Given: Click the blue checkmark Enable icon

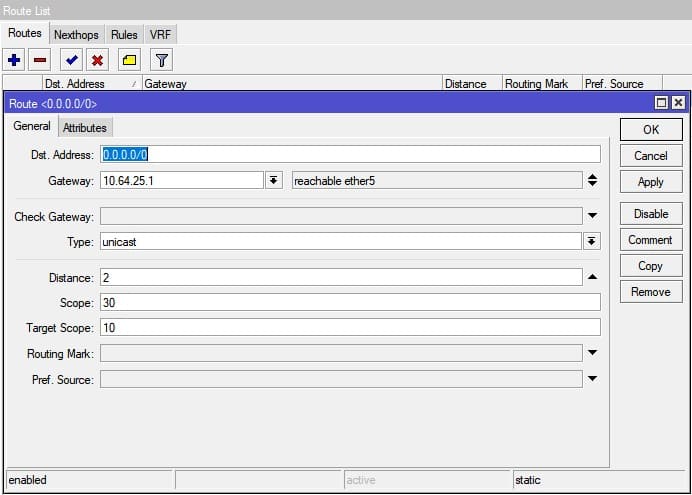Looking at the screenshot, I should [71, 60].
